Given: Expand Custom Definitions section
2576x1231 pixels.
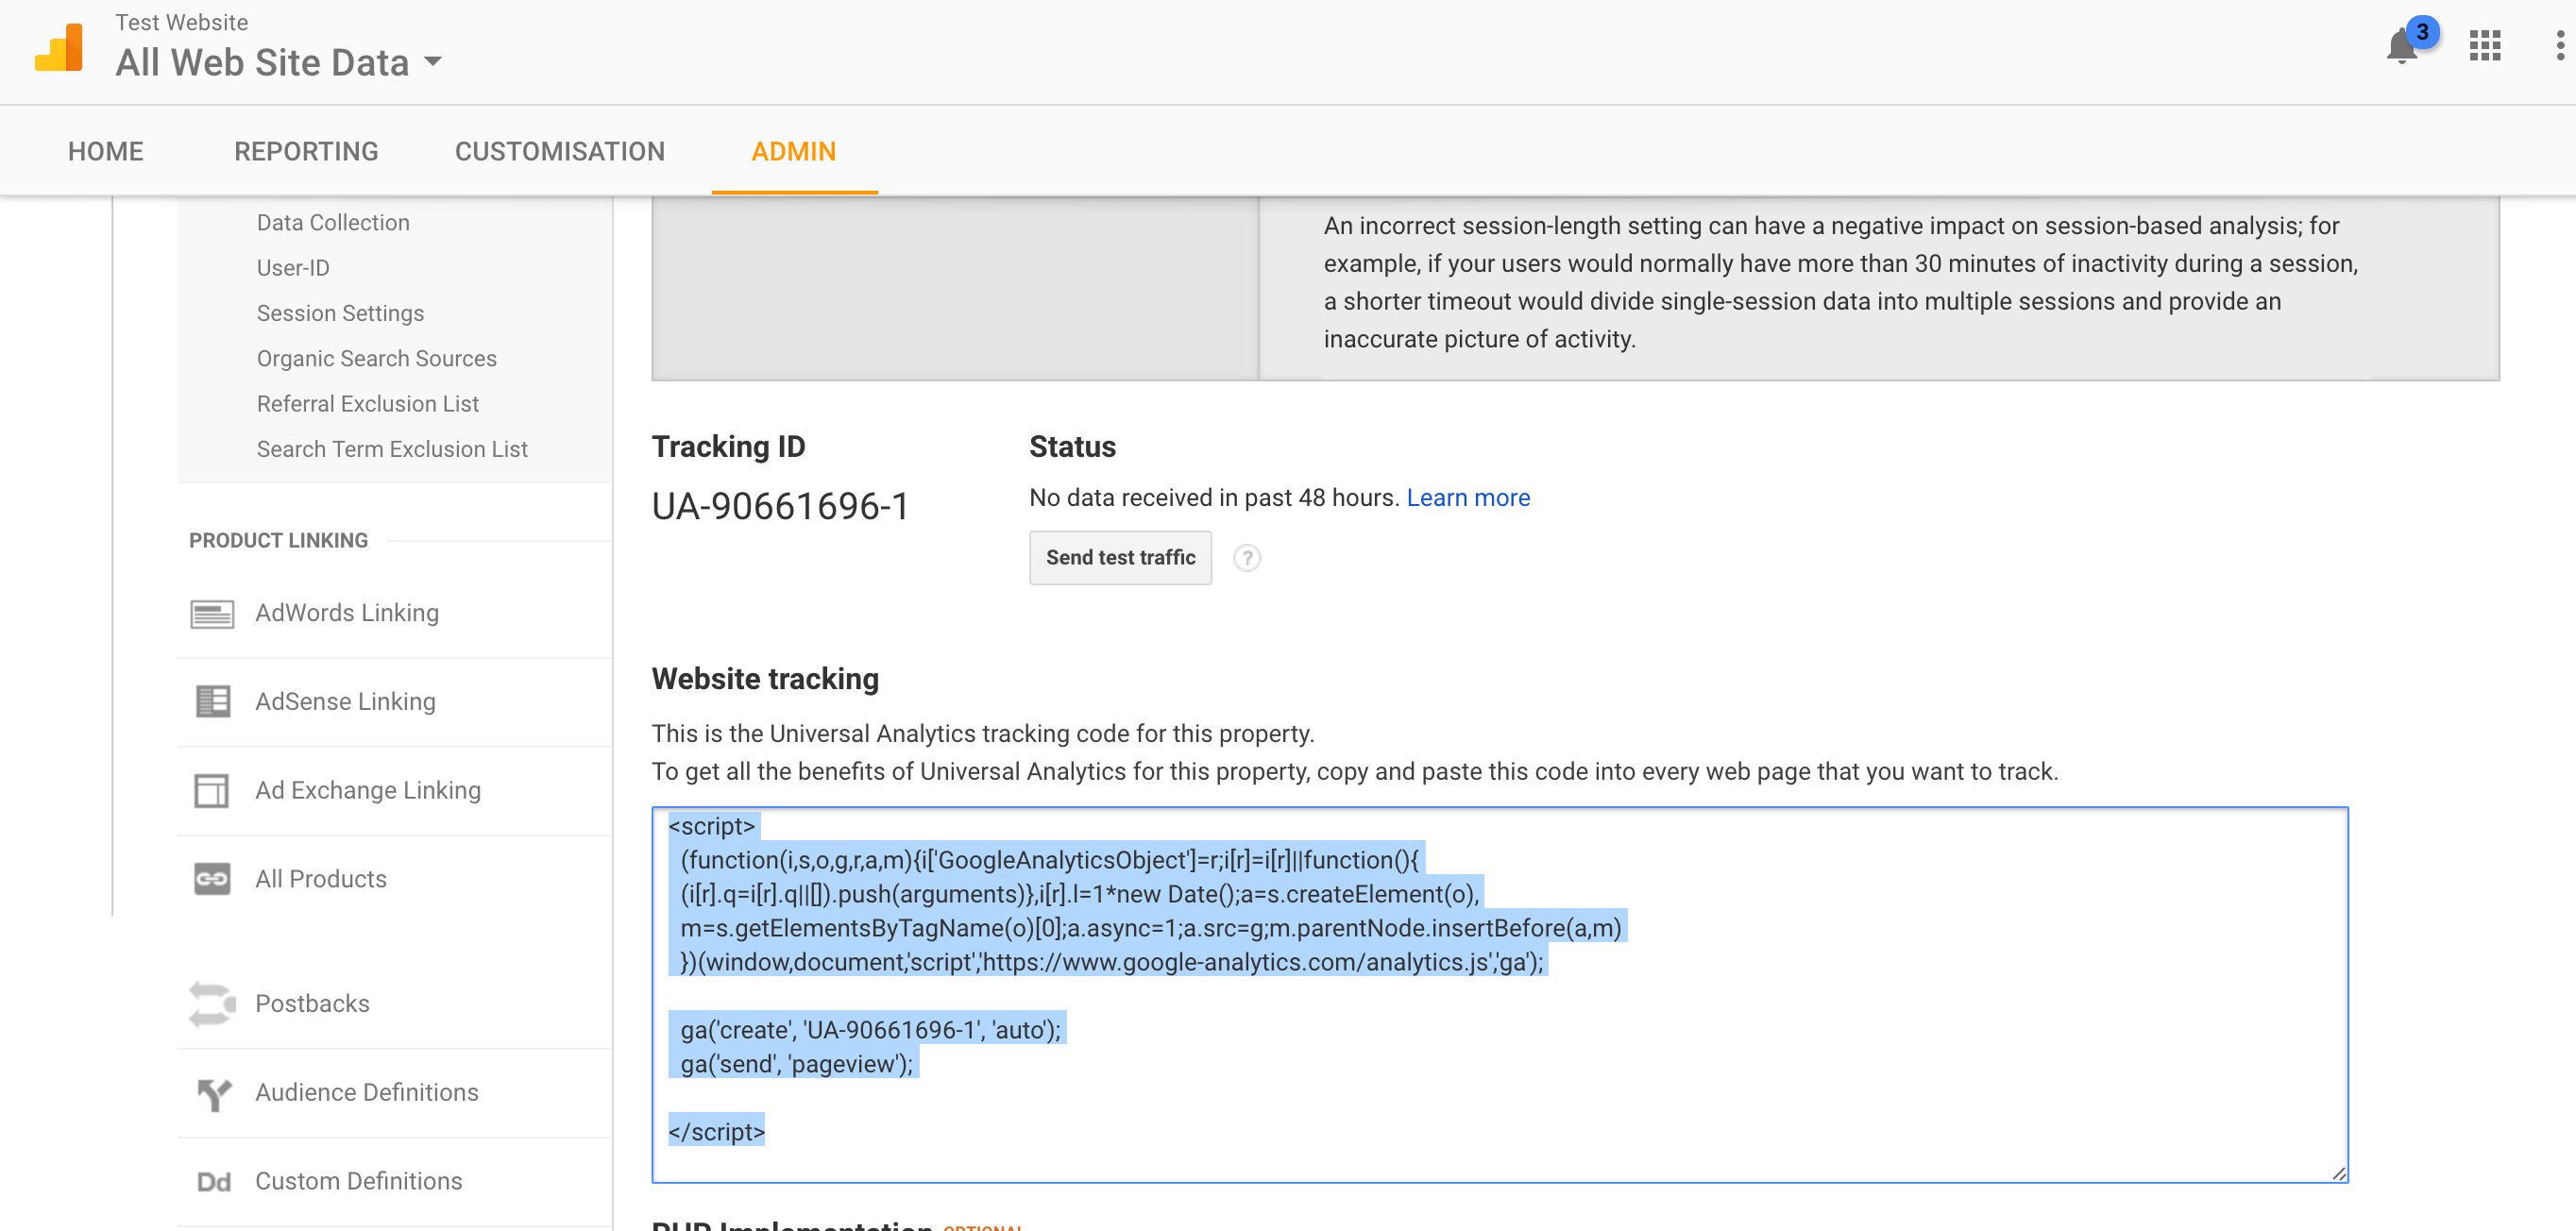Looking at the screenshot, I should pos(359,1181).
